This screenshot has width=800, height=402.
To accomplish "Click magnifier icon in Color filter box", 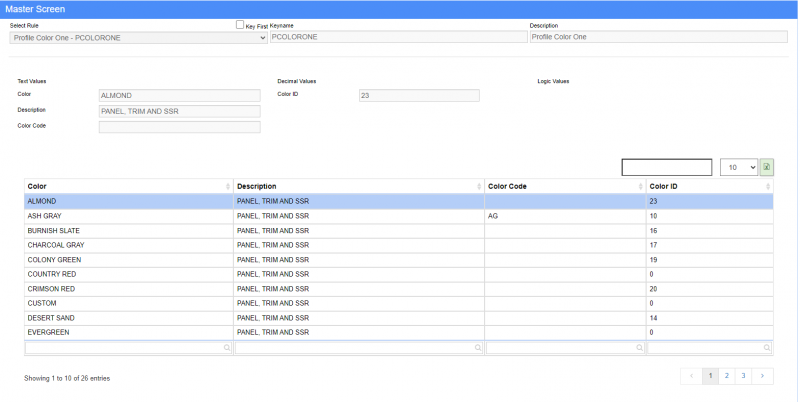I will coord(227,348).
